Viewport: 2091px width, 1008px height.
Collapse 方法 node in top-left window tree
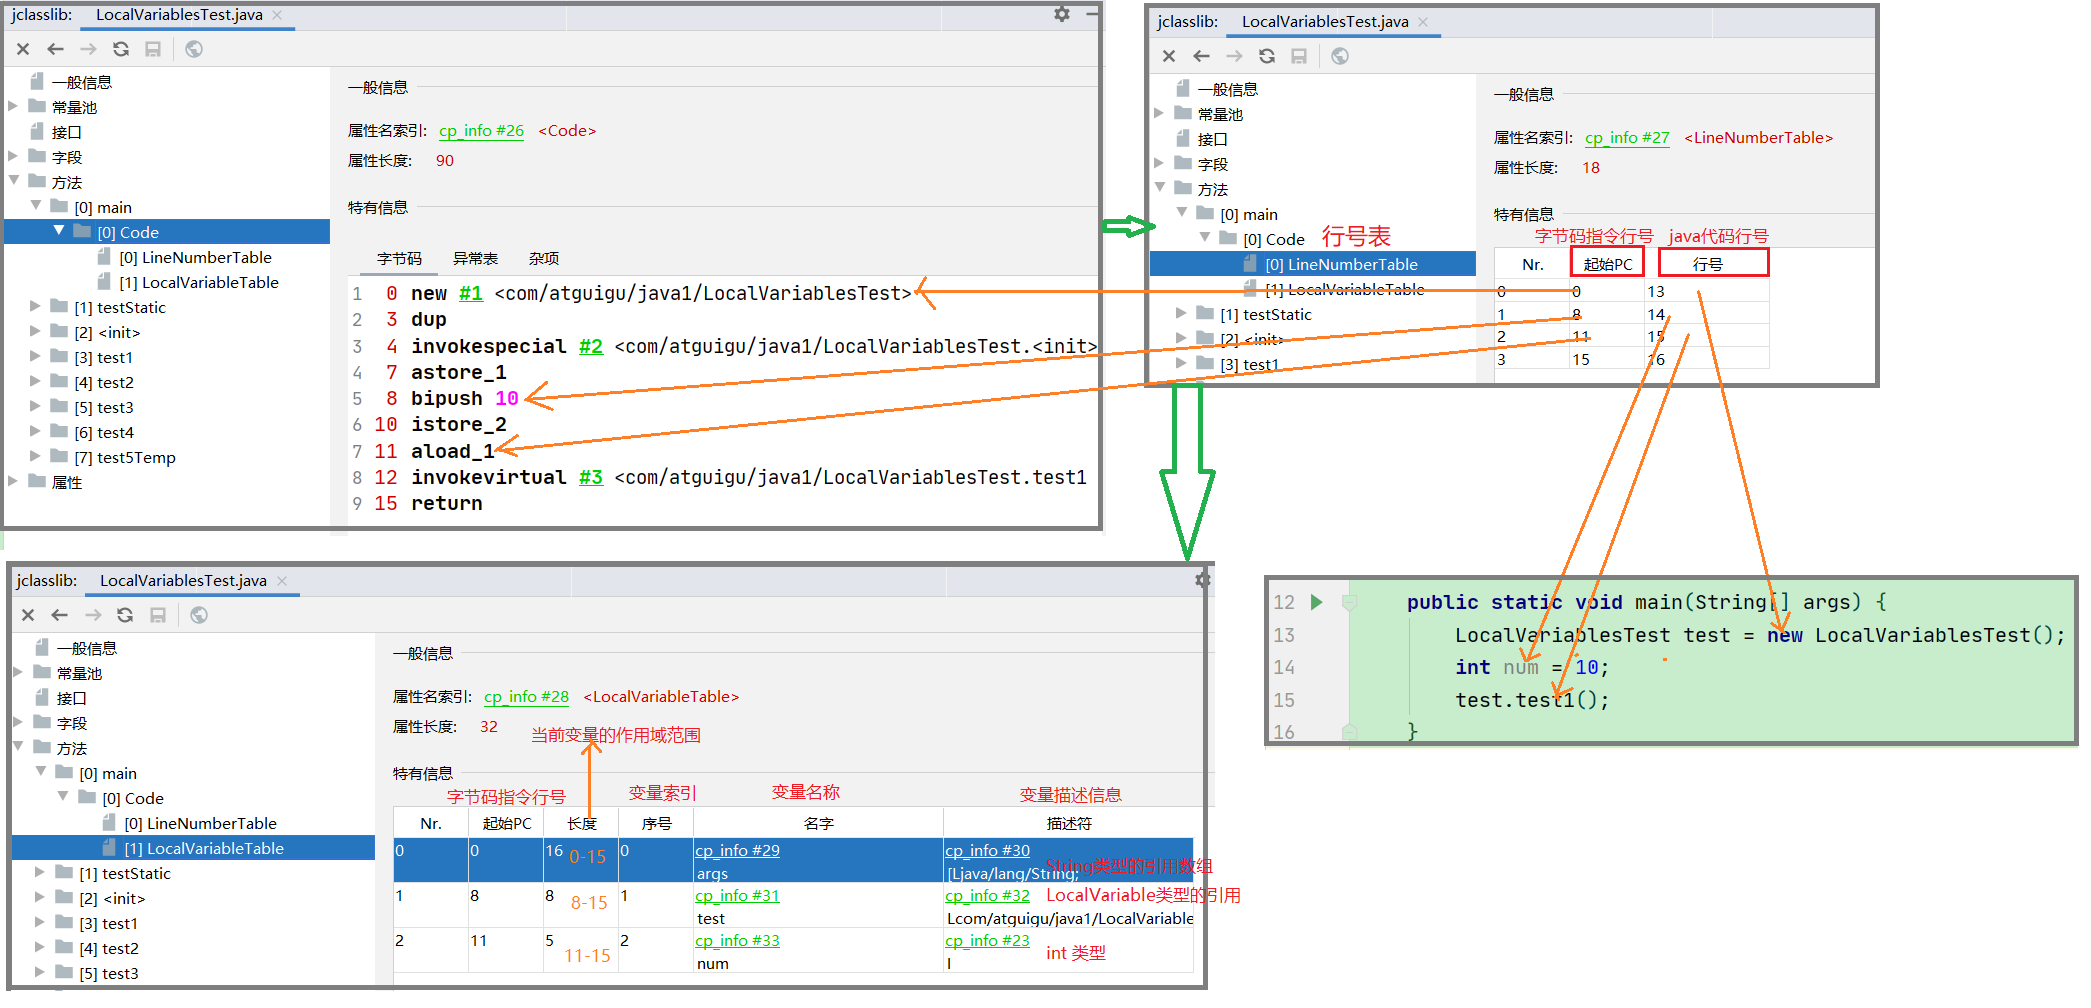[x=14, y=181]
